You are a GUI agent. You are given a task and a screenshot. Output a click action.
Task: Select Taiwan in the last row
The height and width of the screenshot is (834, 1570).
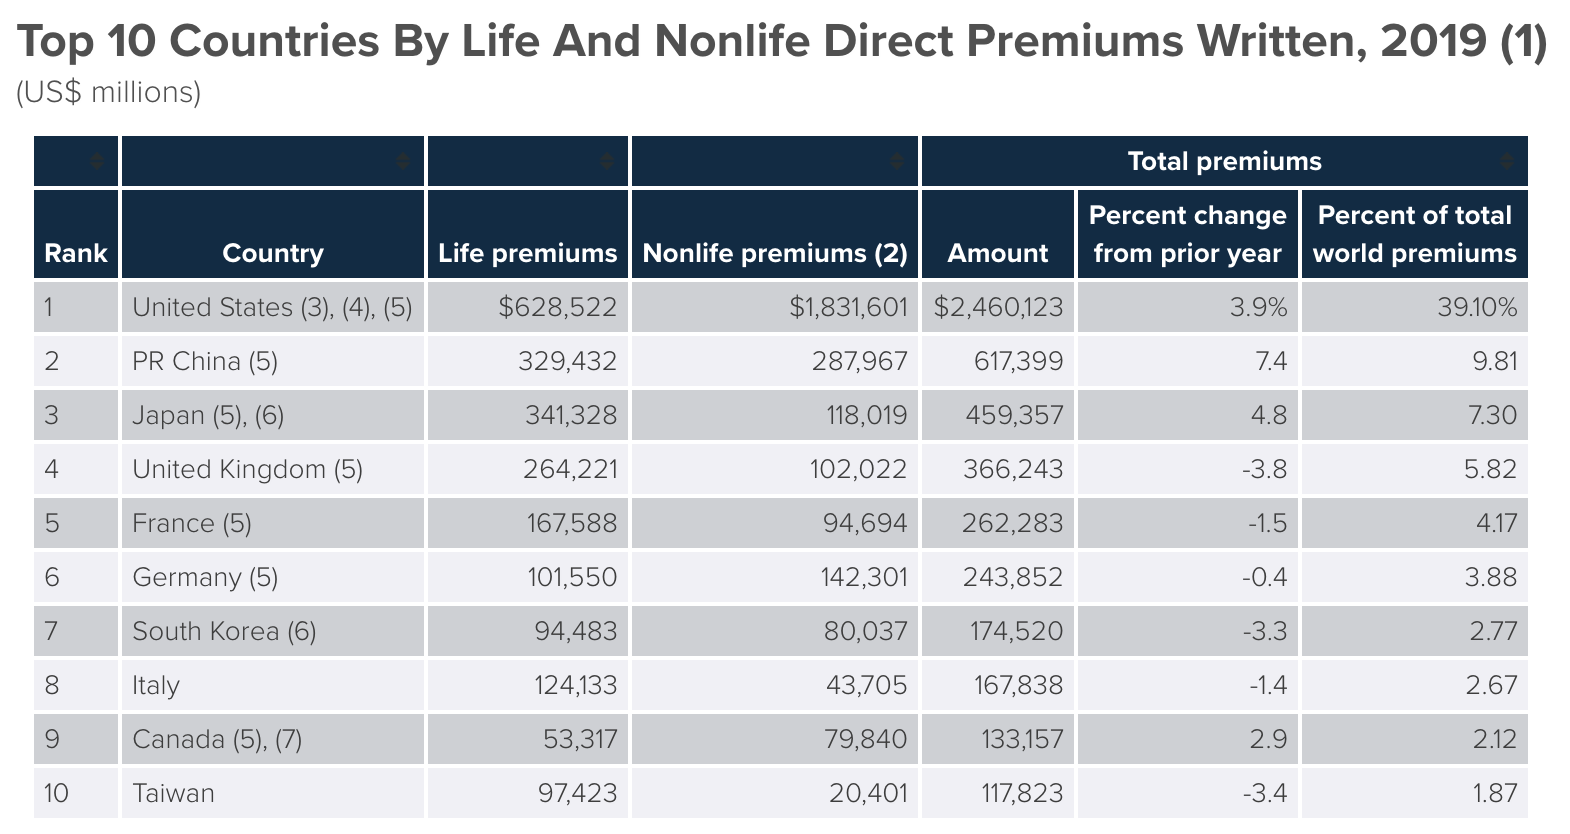pyautogui.click(x=173, y=793)
